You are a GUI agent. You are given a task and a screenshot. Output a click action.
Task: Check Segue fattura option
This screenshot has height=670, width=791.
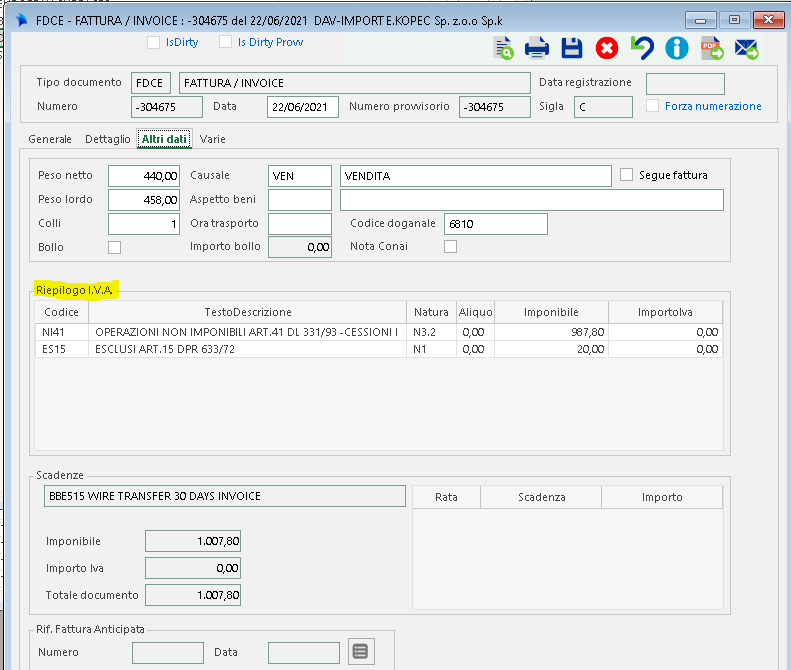626,175
